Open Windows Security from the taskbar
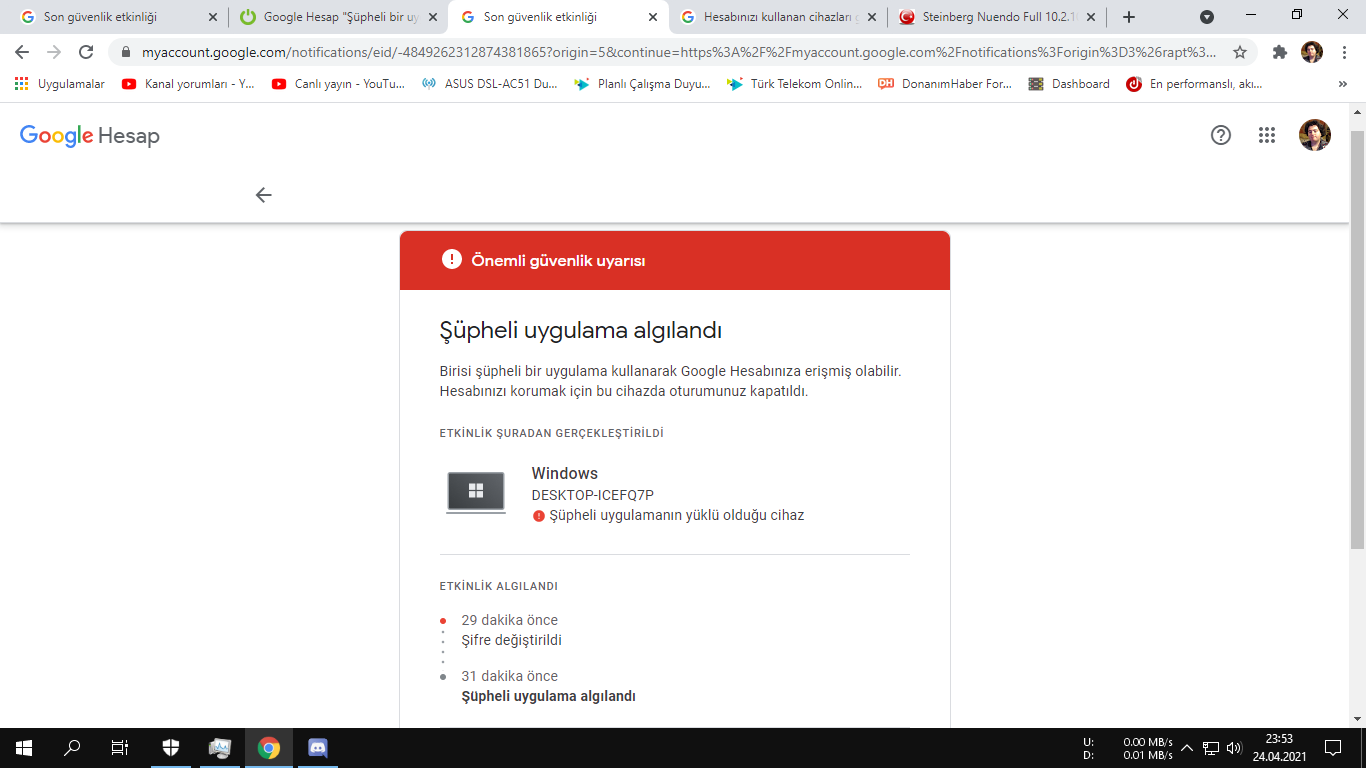Screen dimensions: 1366x768 (171, 747)
